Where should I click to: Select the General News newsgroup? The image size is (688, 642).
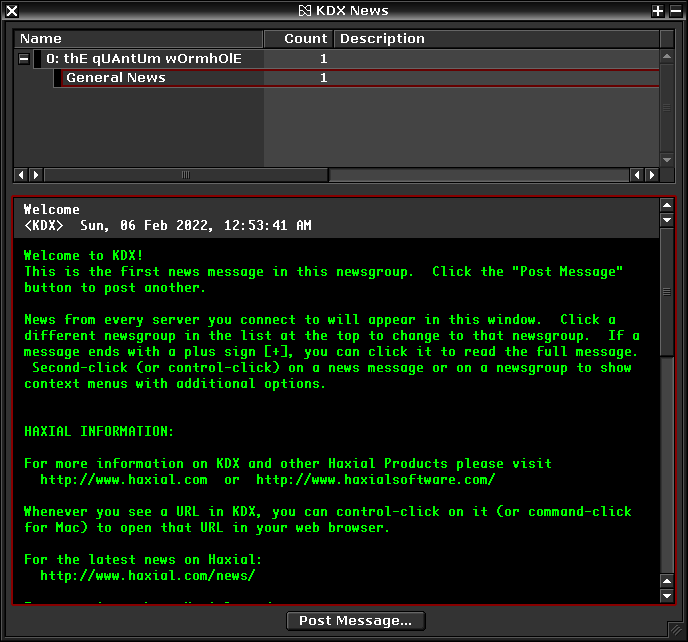356,78
